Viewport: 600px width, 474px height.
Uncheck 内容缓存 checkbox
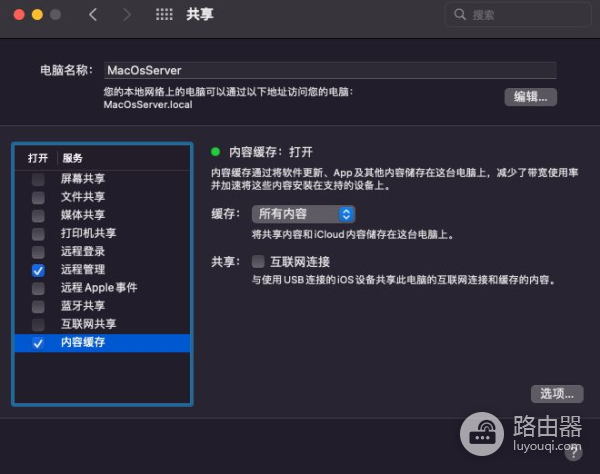click(x=38, y=343)
